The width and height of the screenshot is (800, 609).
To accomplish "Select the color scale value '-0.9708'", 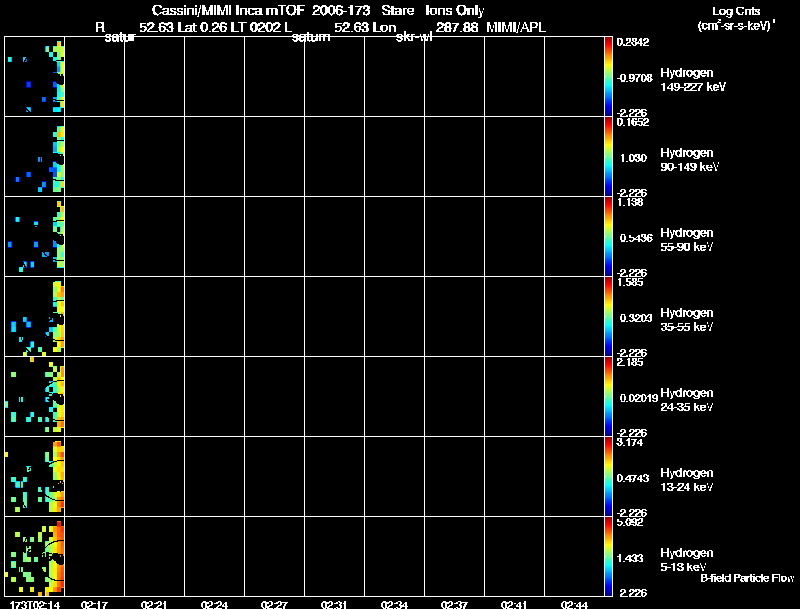I will 634,78.
